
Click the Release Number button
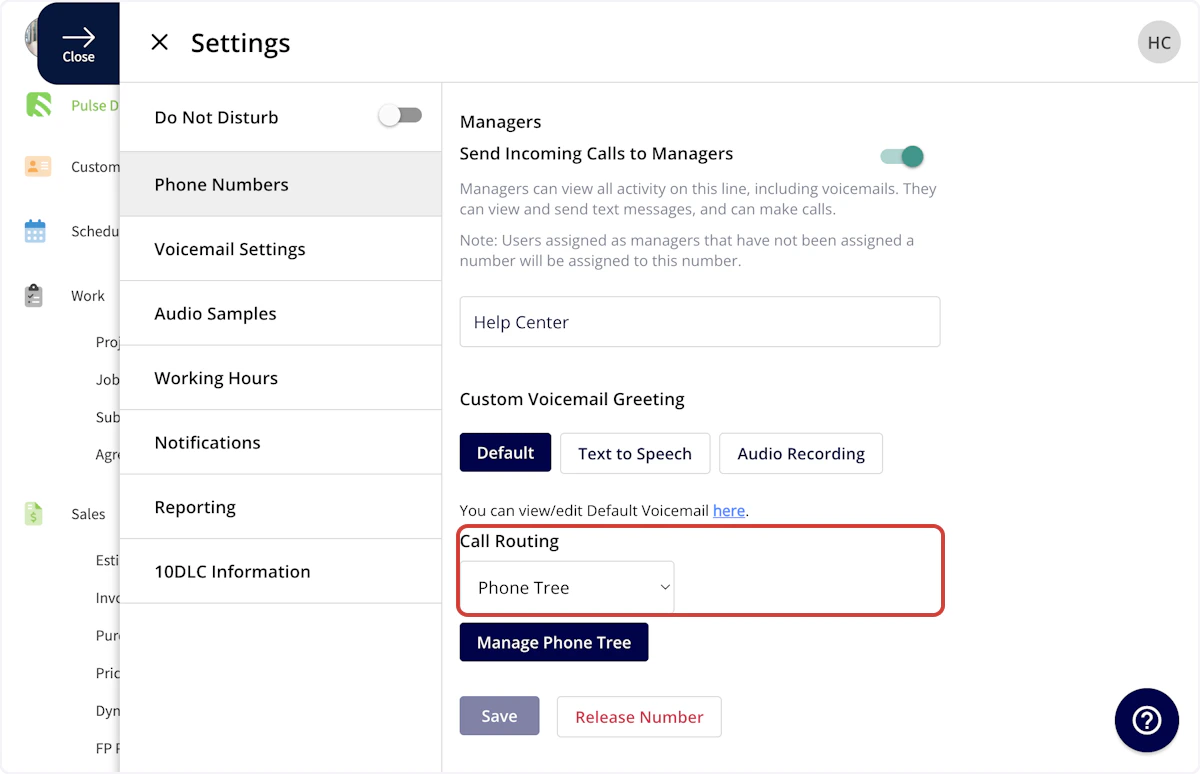(639, 716)
